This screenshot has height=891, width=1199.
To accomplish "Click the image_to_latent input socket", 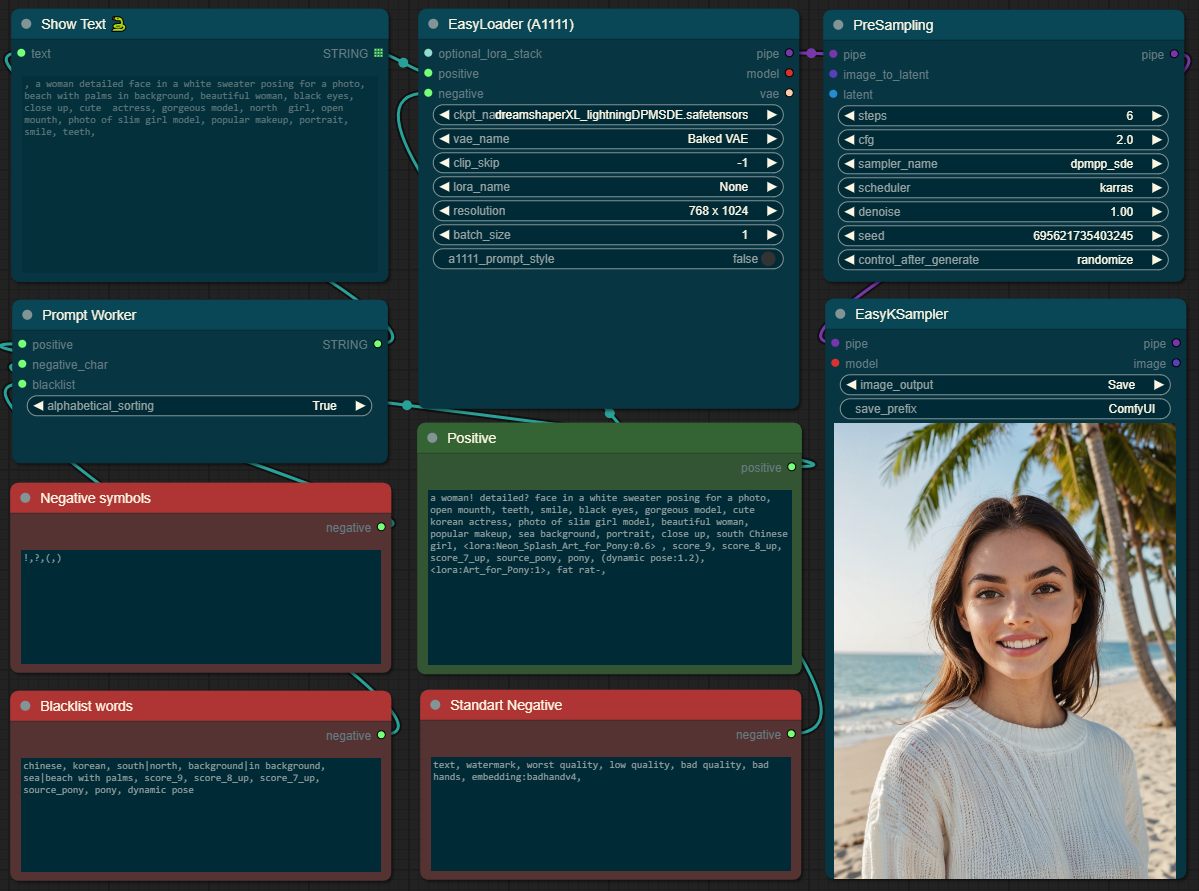I will pos(833,74).
